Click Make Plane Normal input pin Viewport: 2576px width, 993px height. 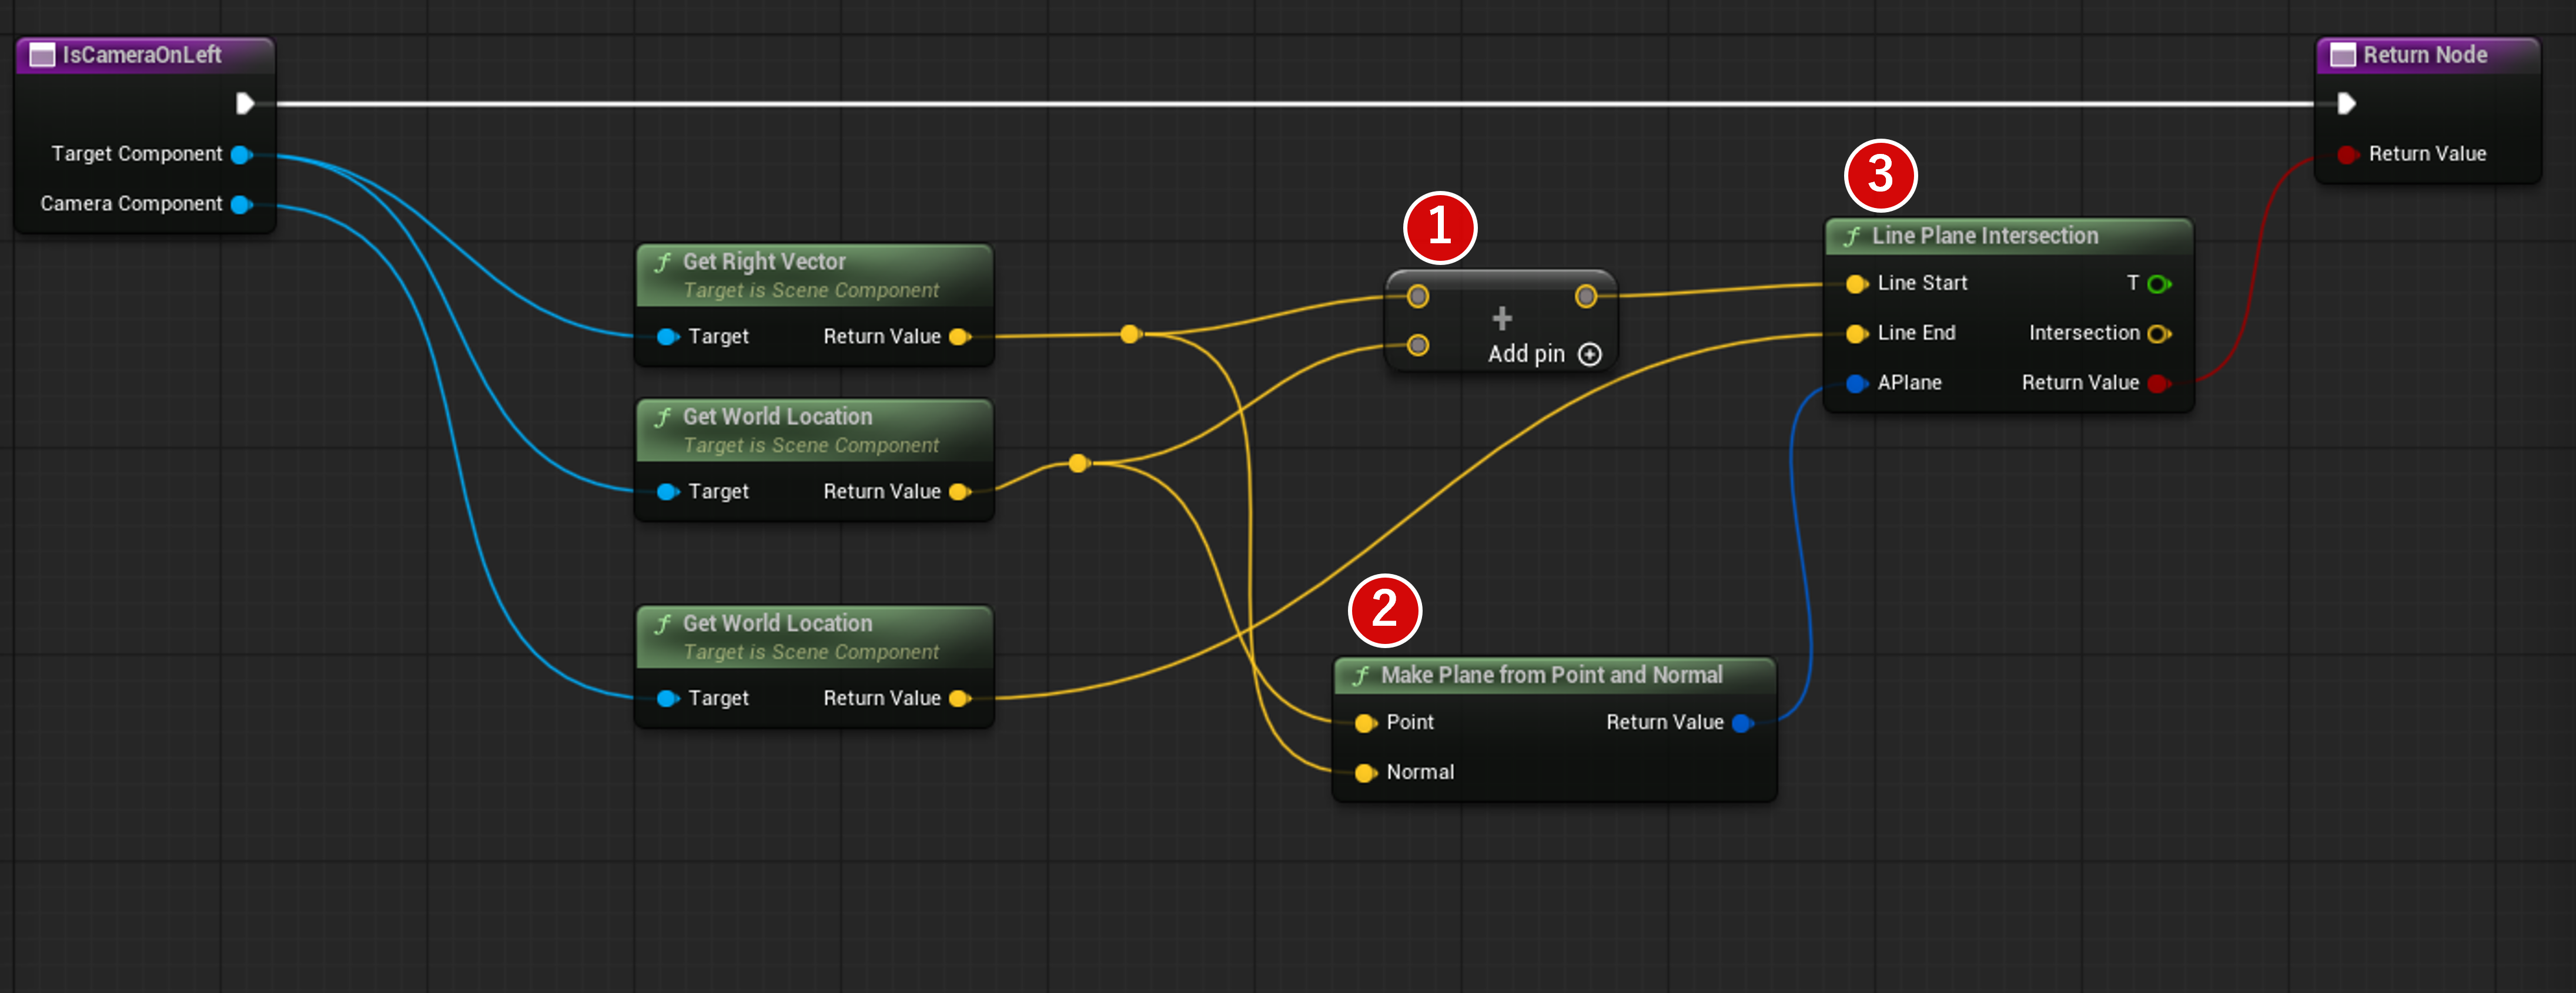click(x=1364, y=772)
